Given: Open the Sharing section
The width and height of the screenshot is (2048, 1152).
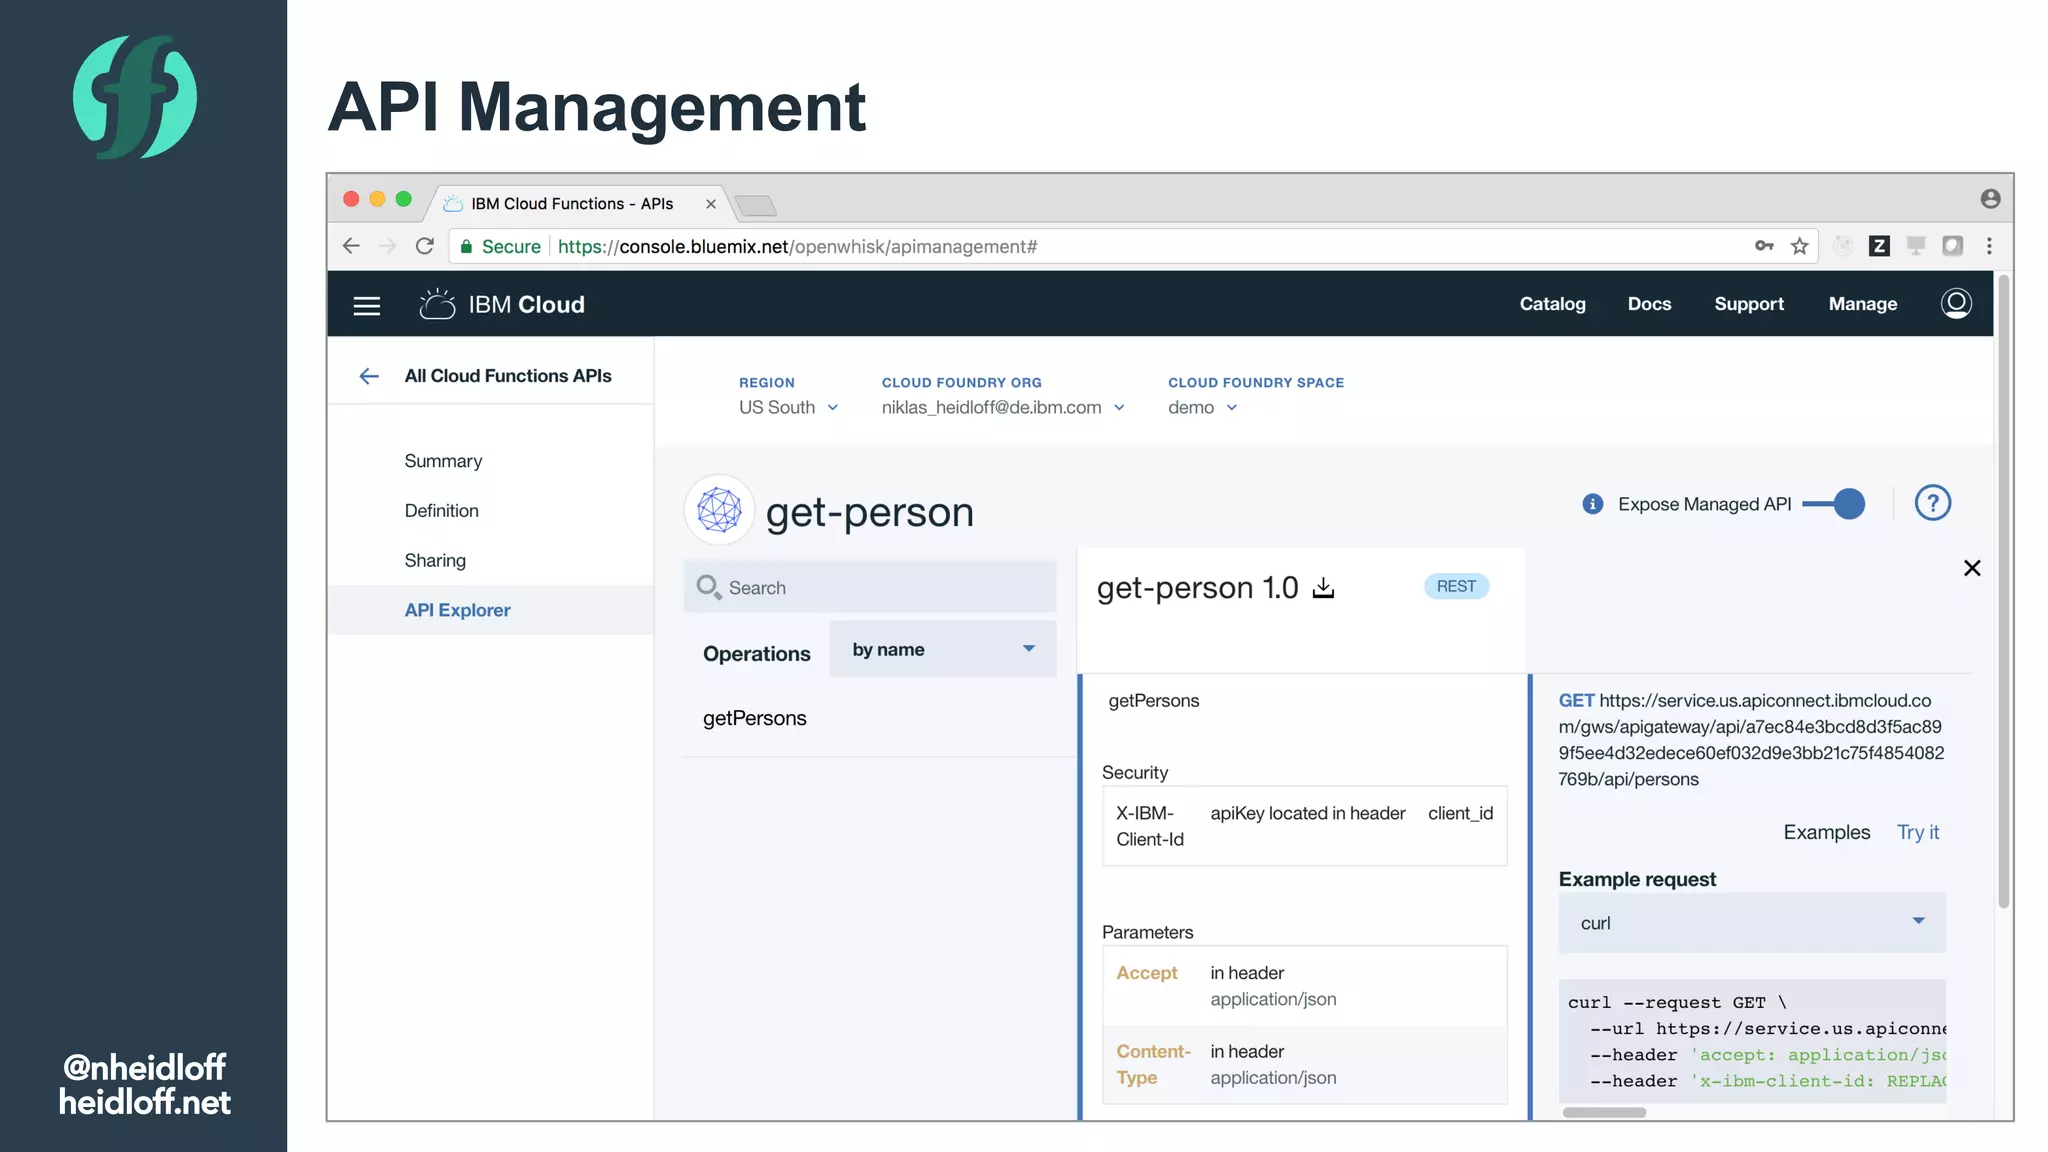Looking at the screenshot, I should coord(435,561).
